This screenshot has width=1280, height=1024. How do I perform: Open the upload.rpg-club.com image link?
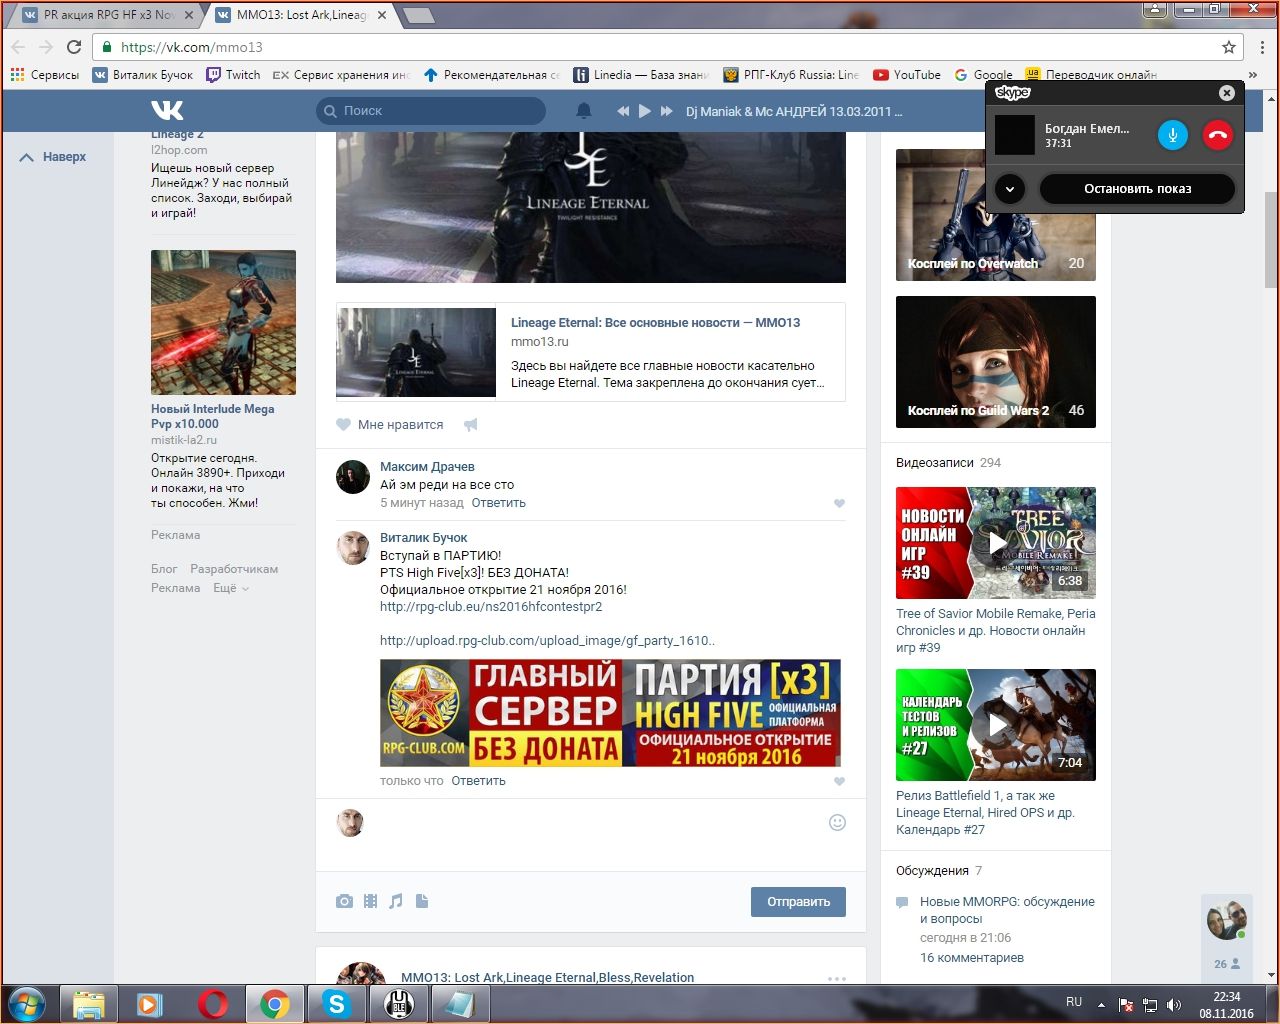pyautogui.click(x=547, y=641)
